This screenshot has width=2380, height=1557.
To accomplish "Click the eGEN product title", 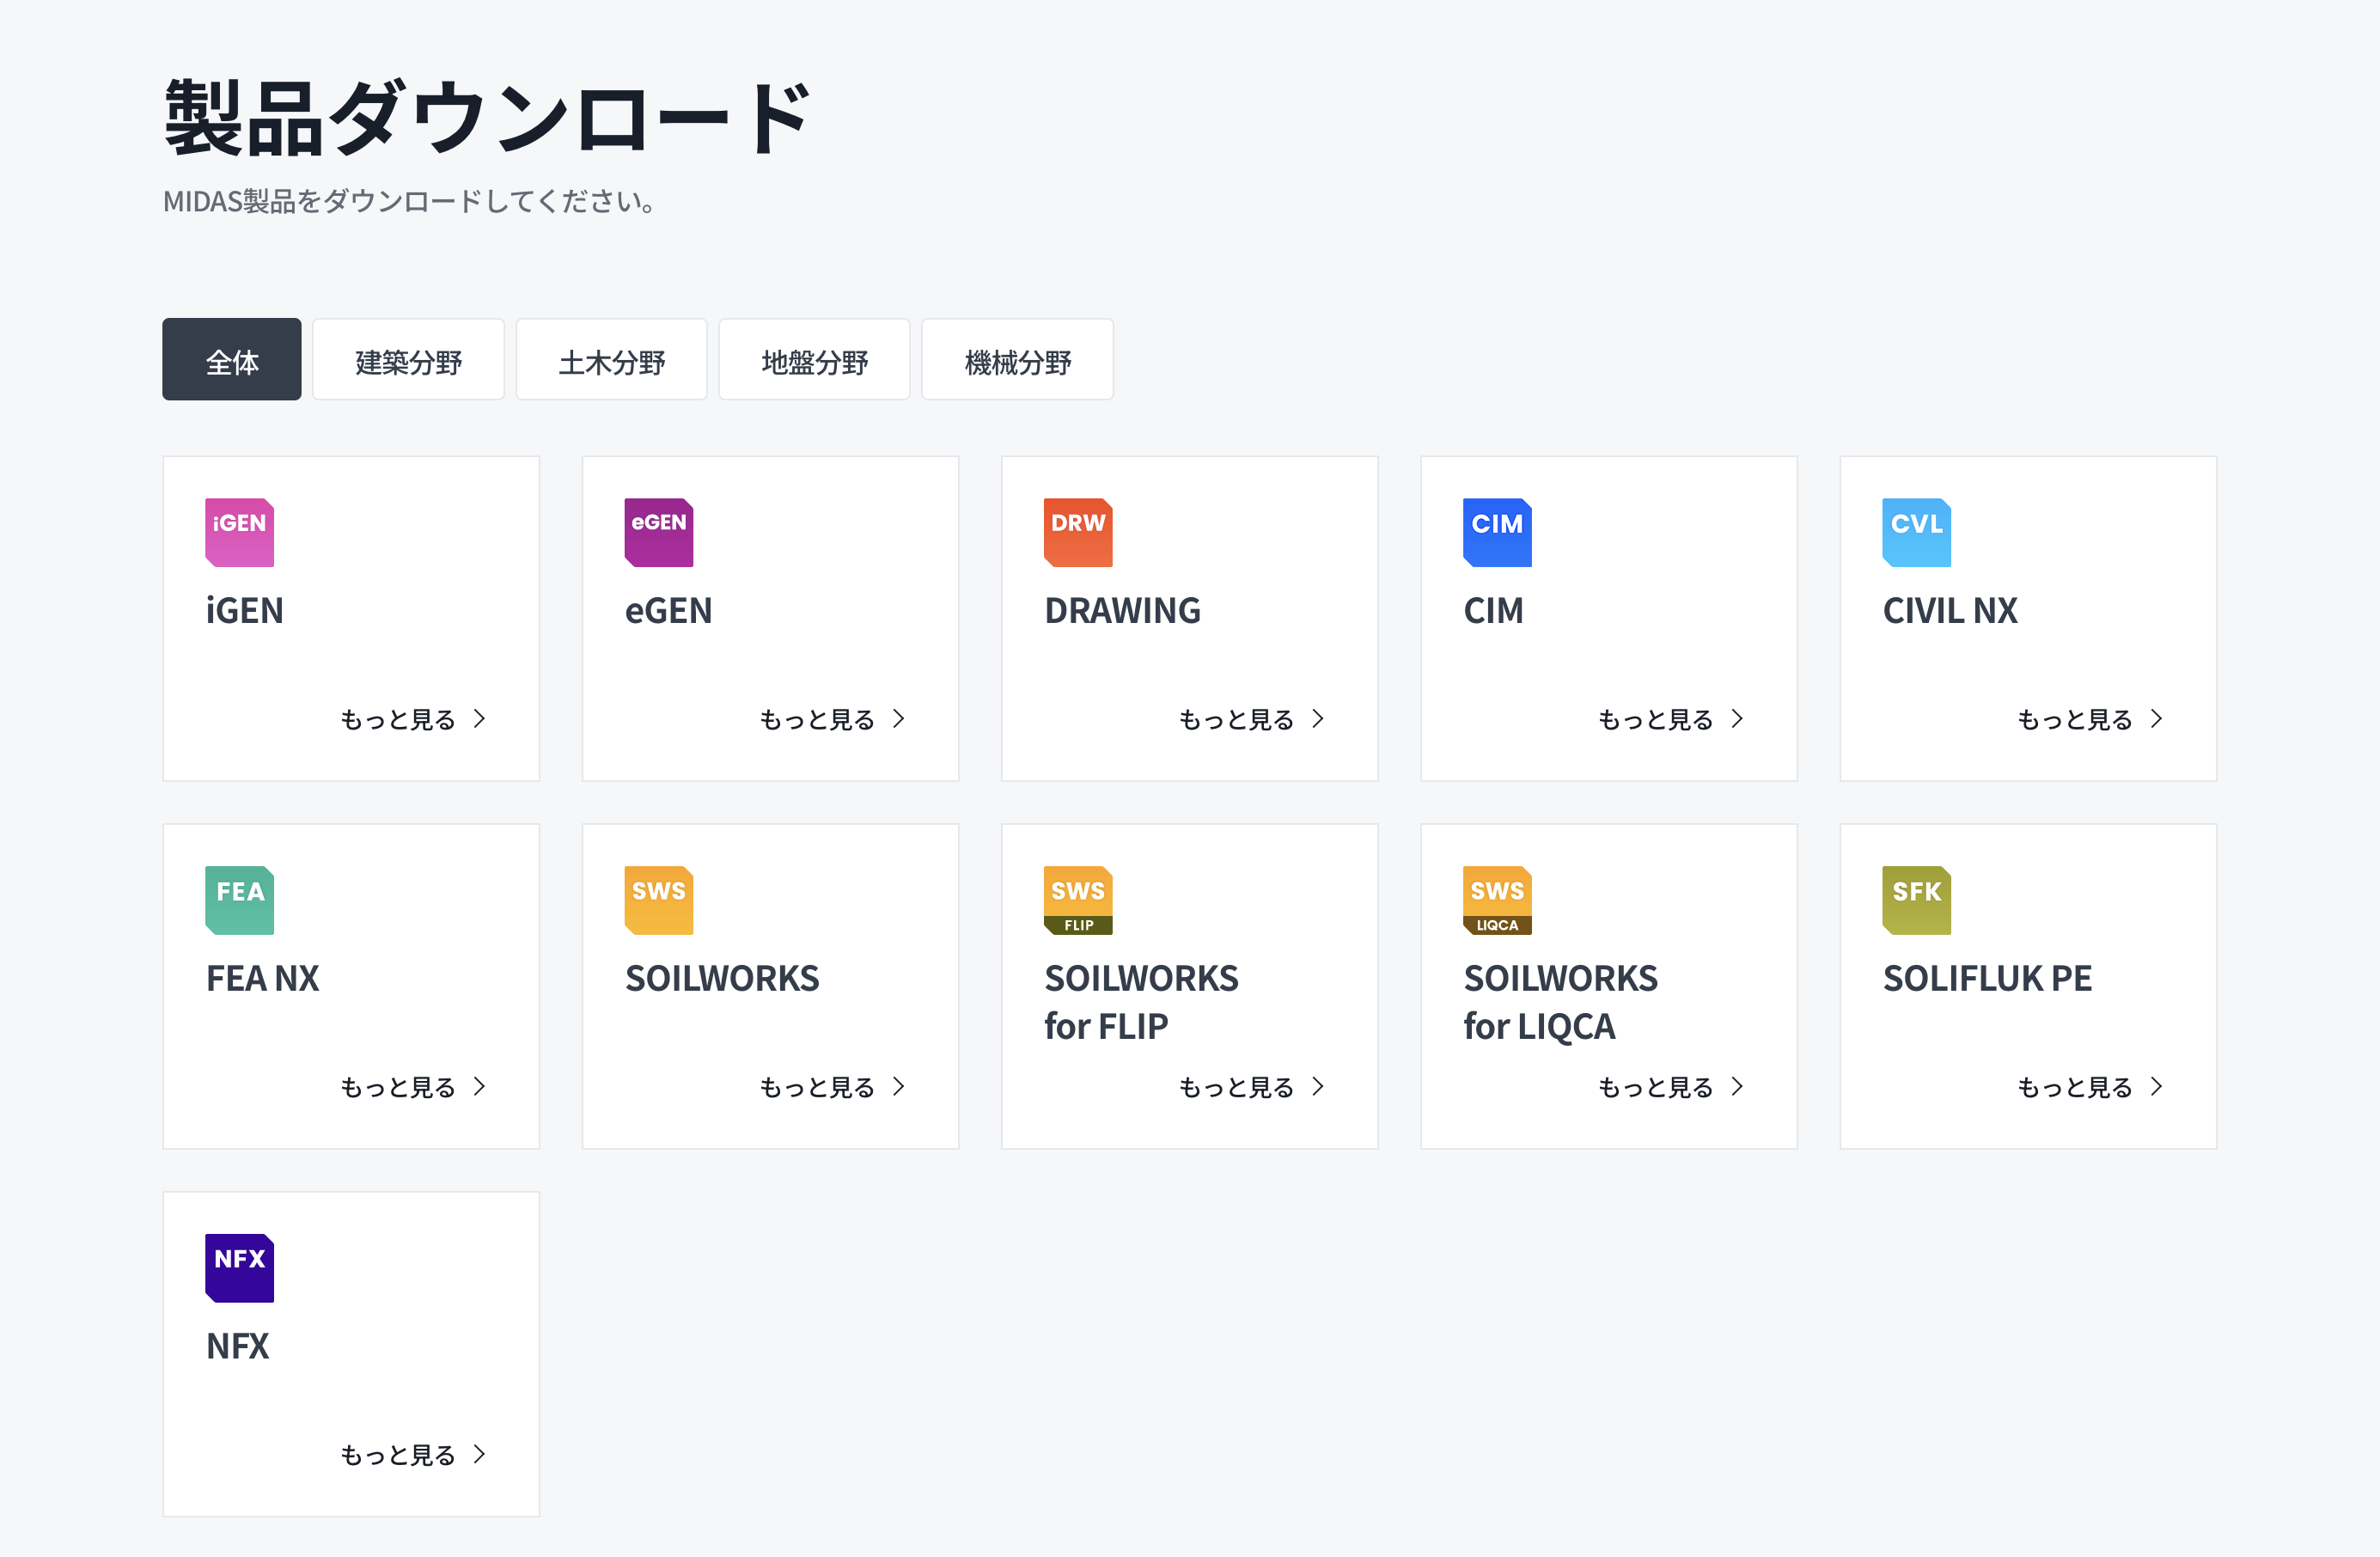I will 669,610.
